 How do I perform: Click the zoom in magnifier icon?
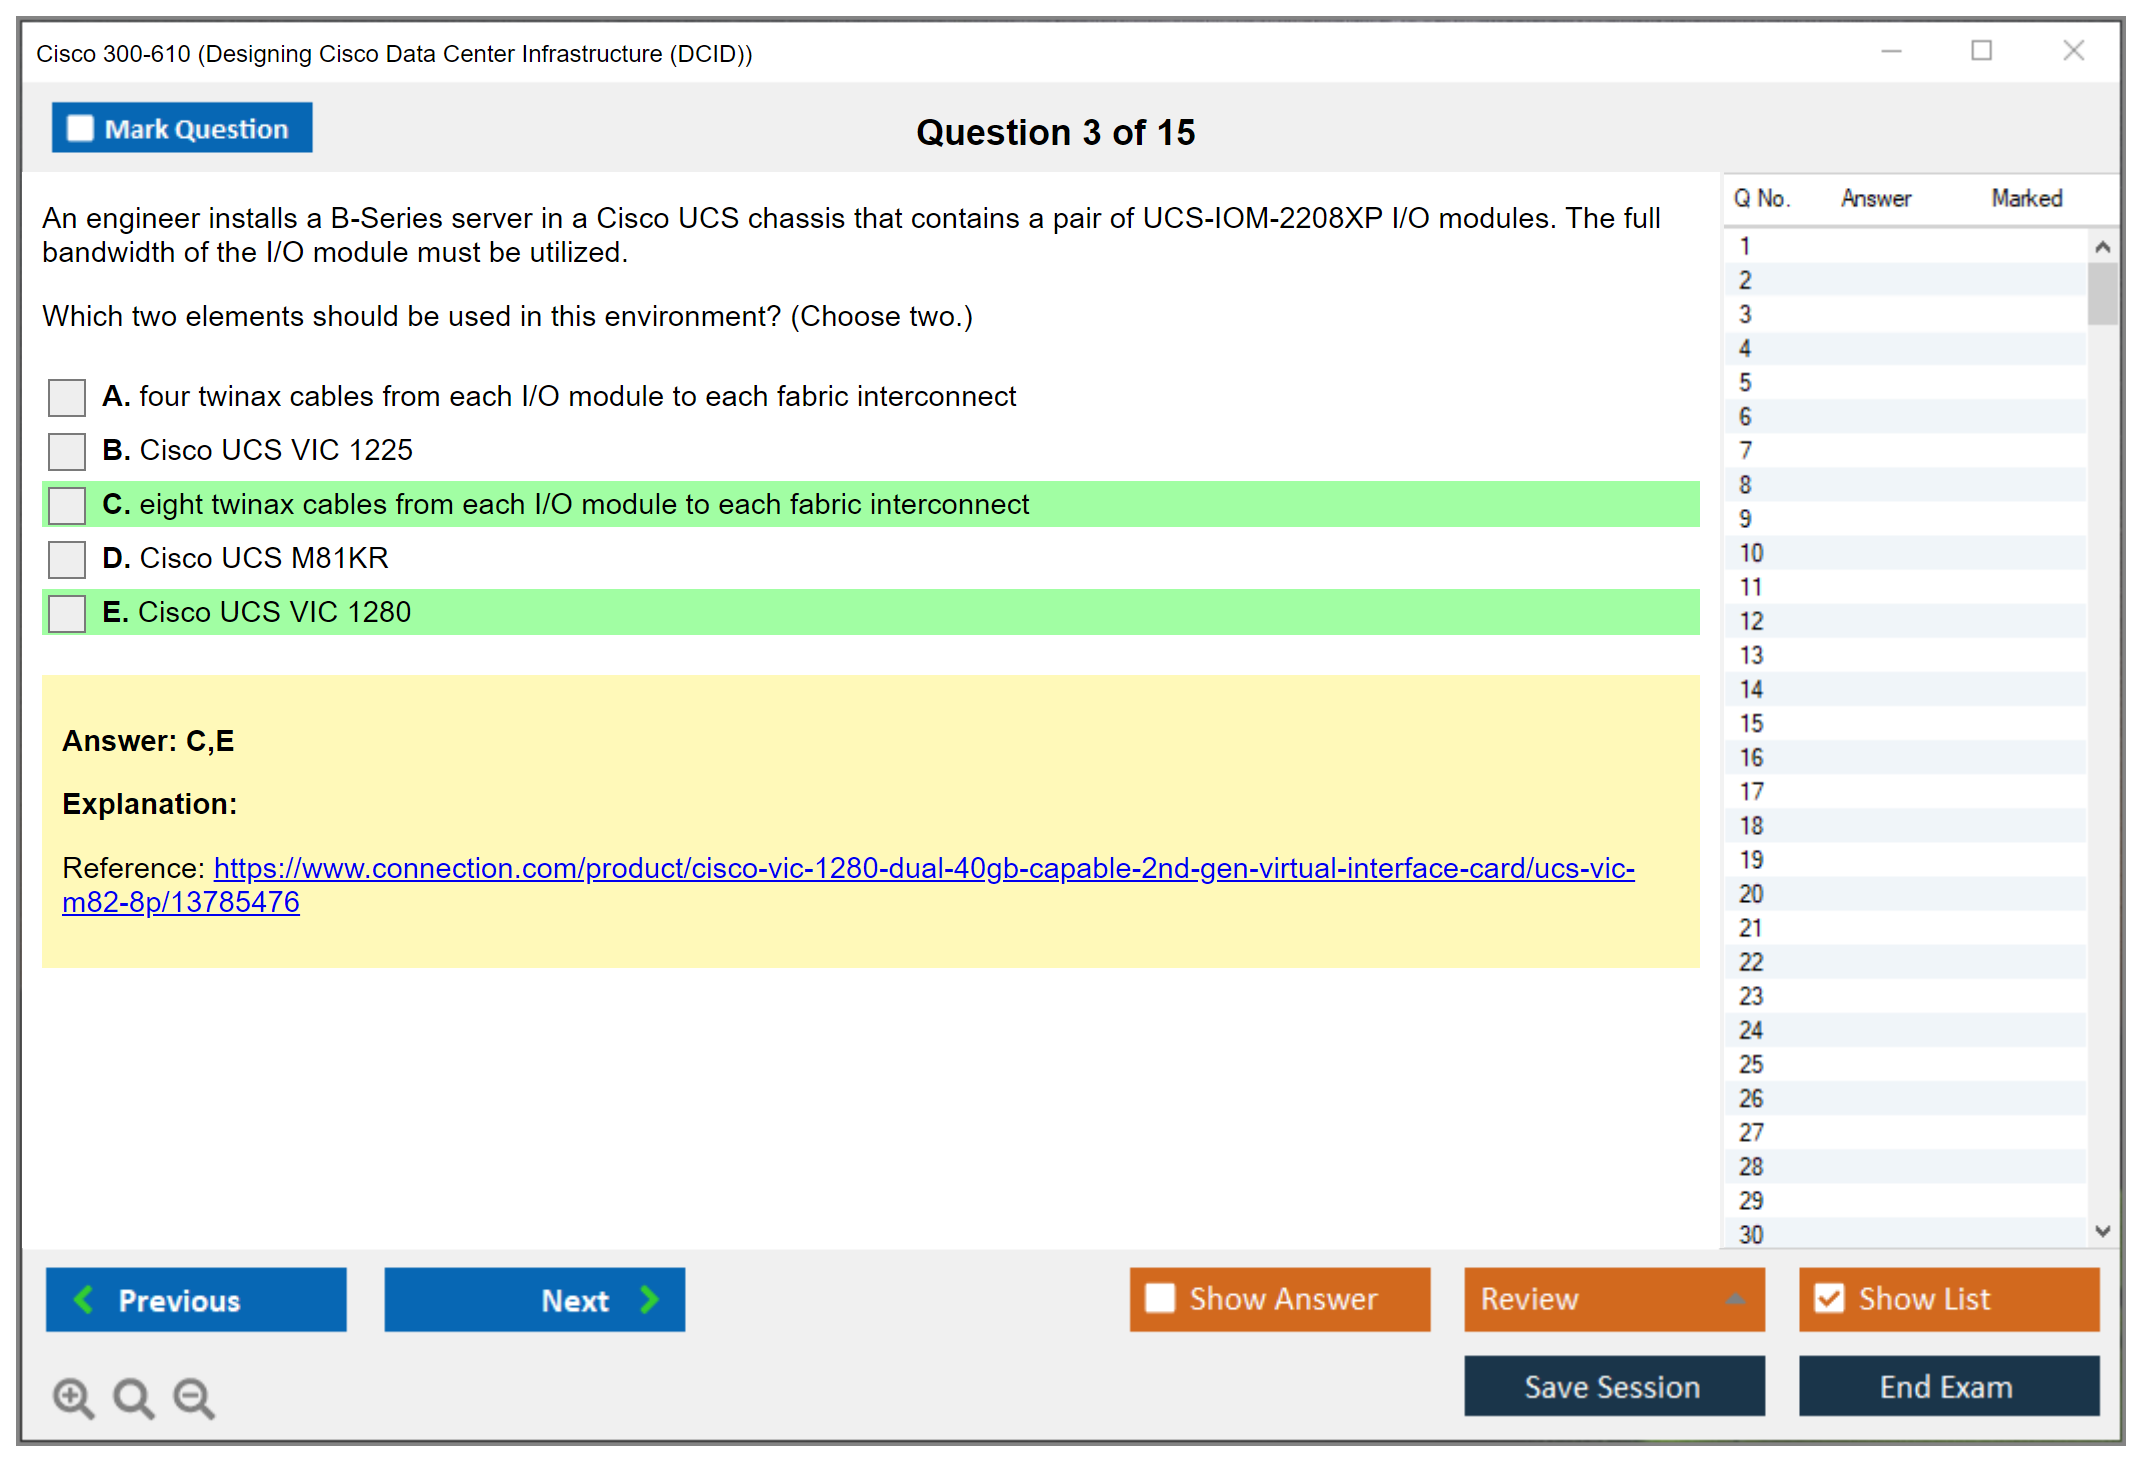(x=73, y=1397)
